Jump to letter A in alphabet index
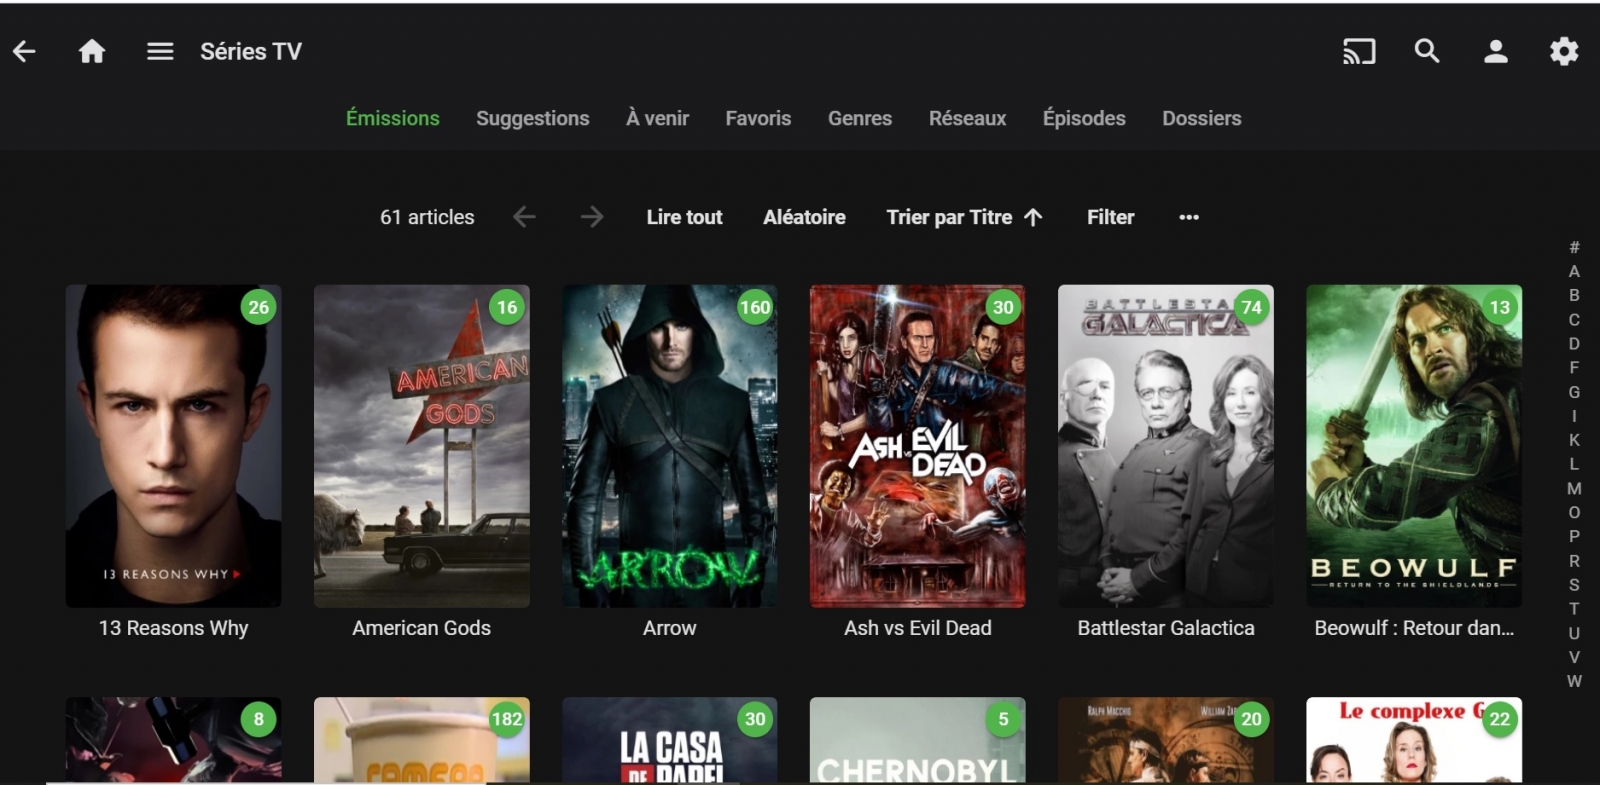The image size is (1600, 785). click(1574, 271)
